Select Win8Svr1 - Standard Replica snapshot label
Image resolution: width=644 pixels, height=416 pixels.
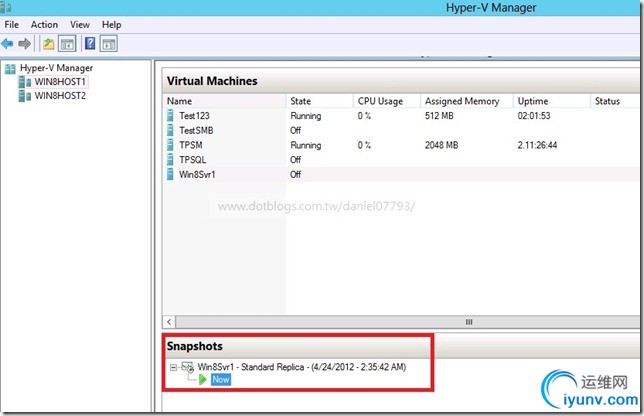click(x=302, y=367)
